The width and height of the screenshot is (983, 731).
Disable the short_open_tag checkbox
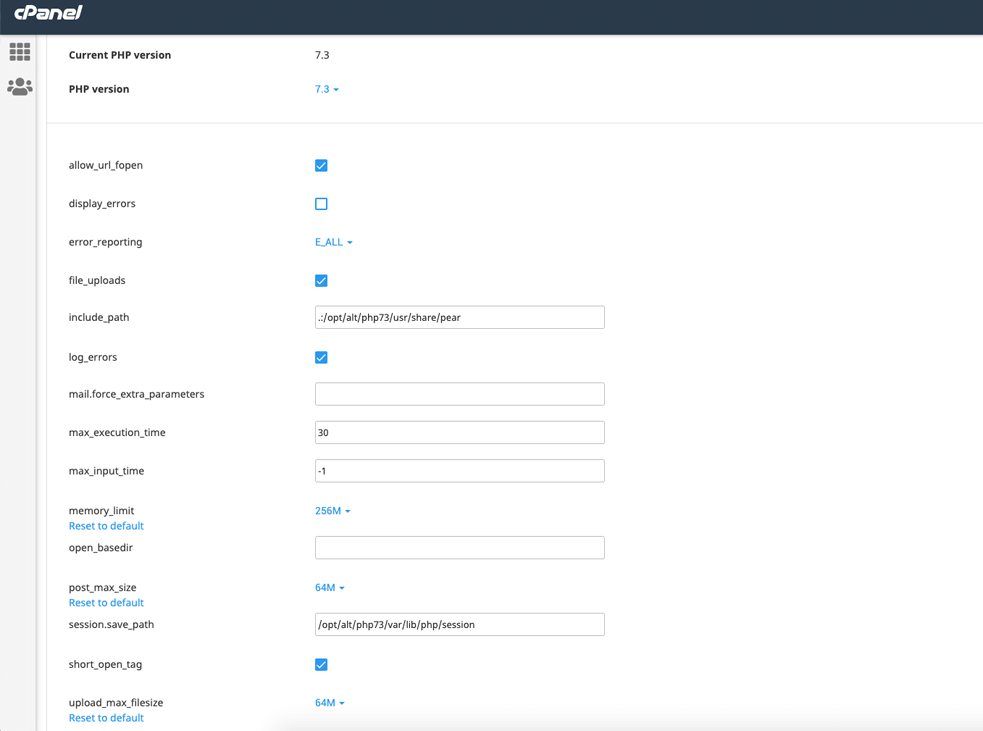click(321, 664)
